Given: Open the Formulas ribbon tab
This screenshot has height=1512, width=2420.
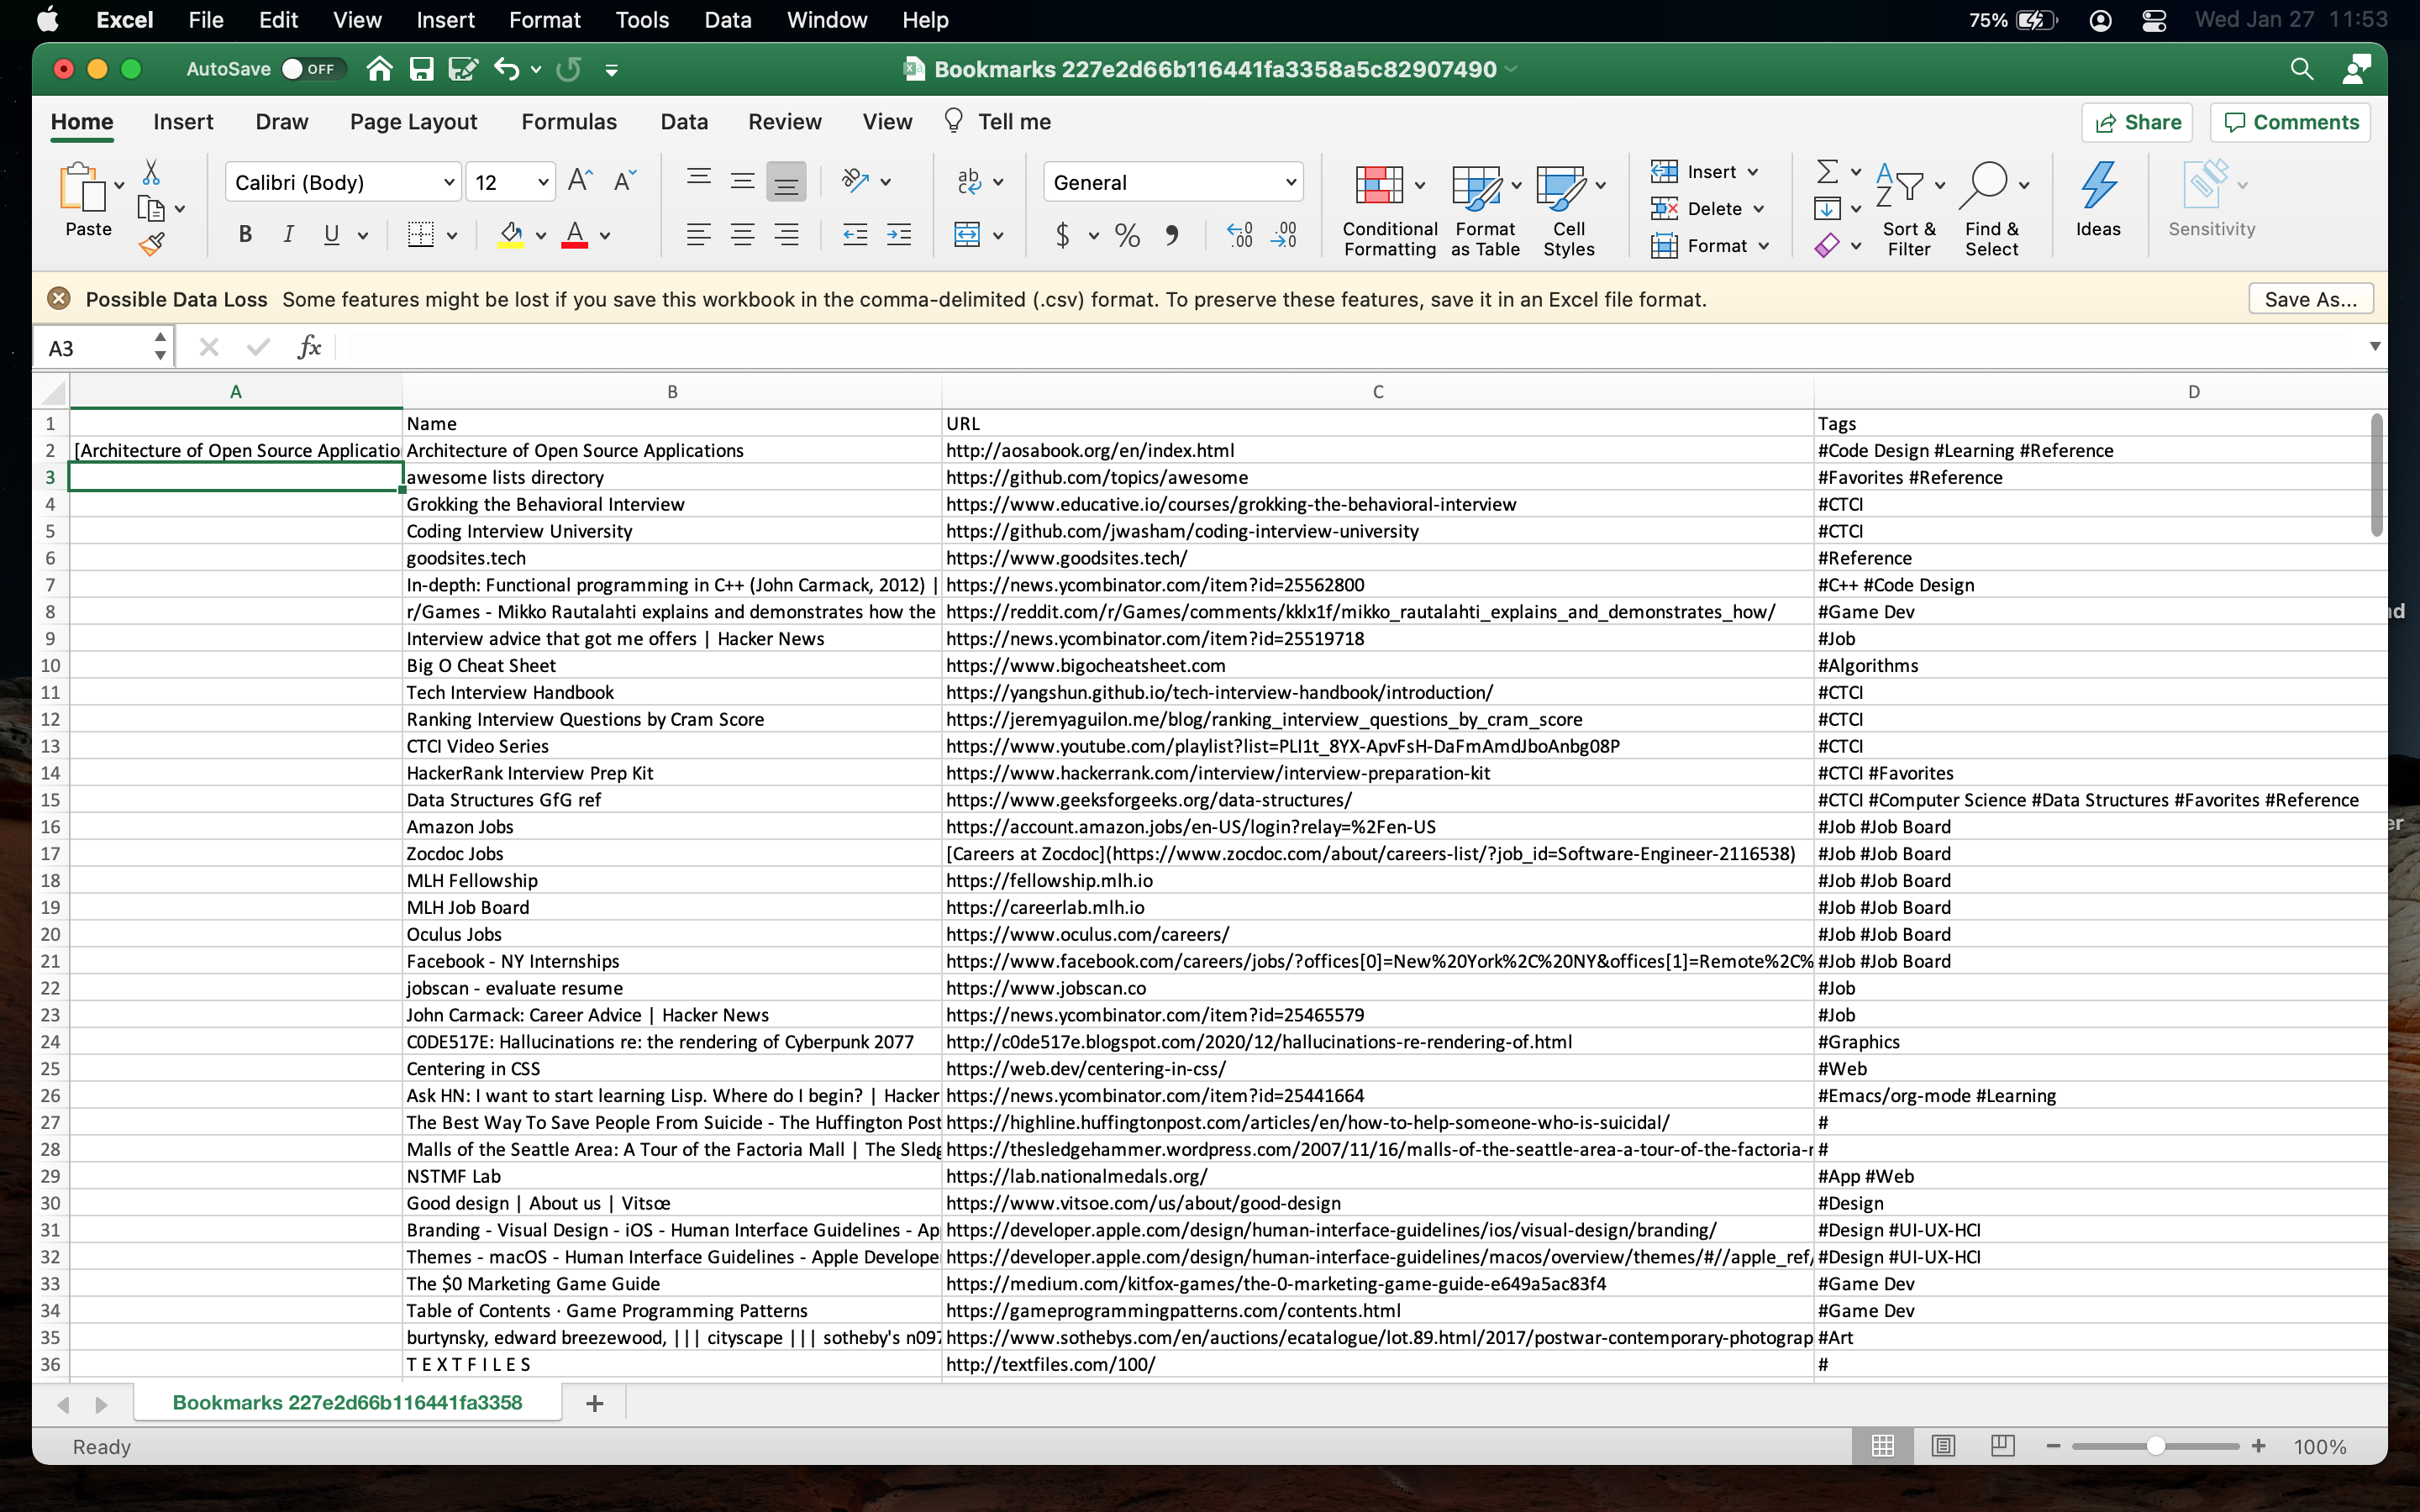Looking at the screenshot, I should [569, 121].
